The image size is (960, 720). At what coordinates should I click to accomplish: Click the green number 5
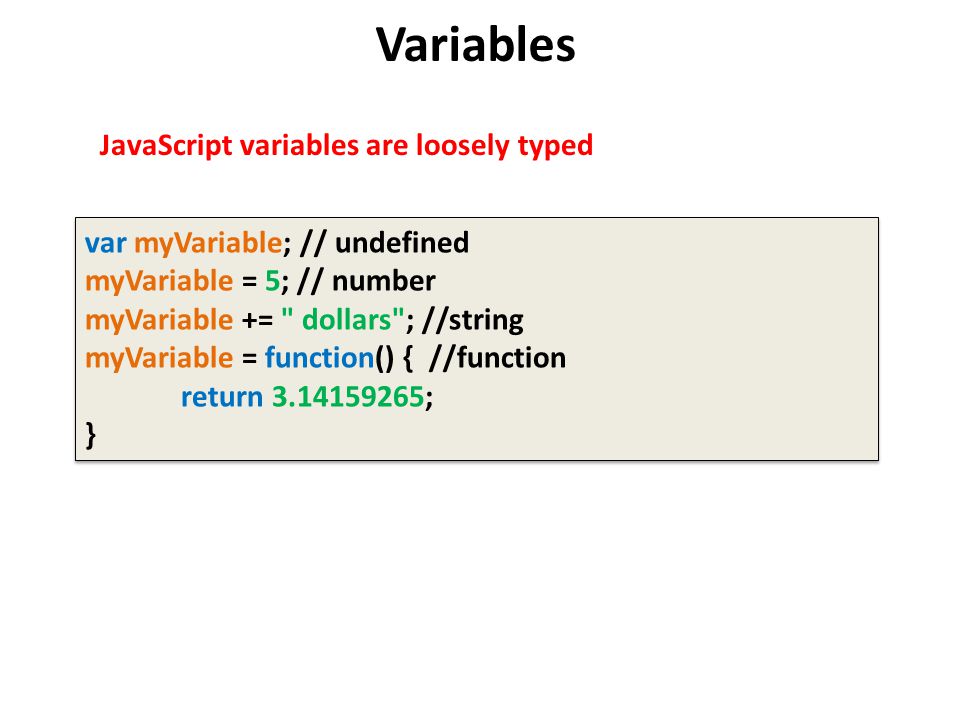tap(272, 282)
